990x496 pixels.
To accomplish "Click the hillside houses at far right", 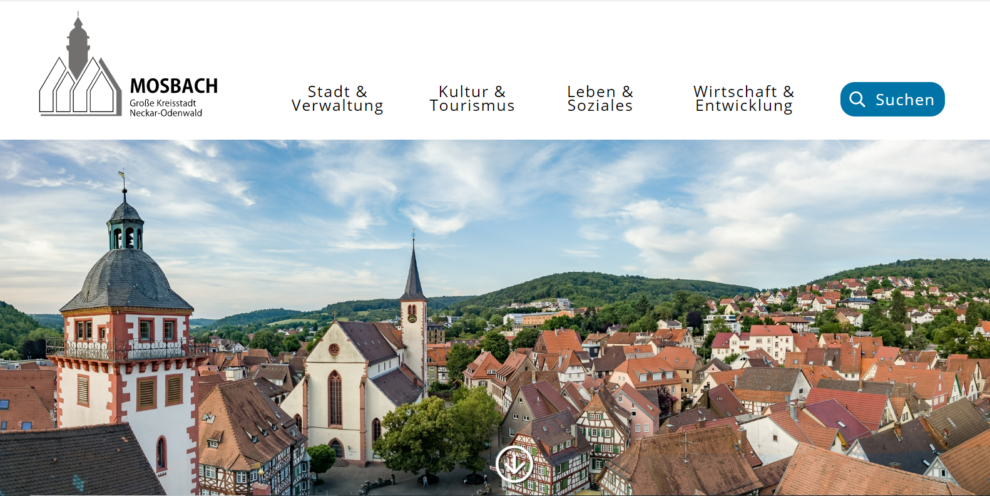I will tap(900, 300).
